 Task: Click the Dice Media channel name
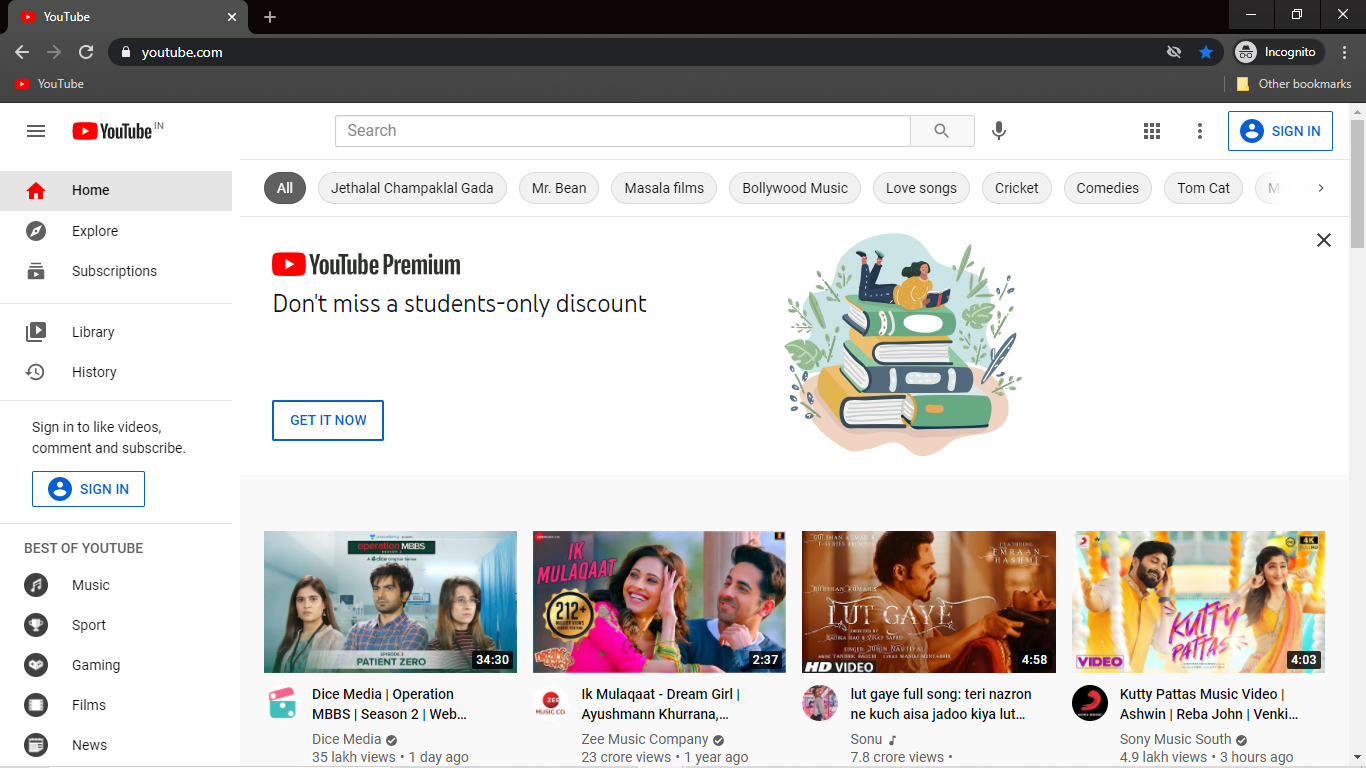pyautogui.click(x=347, y=739)
